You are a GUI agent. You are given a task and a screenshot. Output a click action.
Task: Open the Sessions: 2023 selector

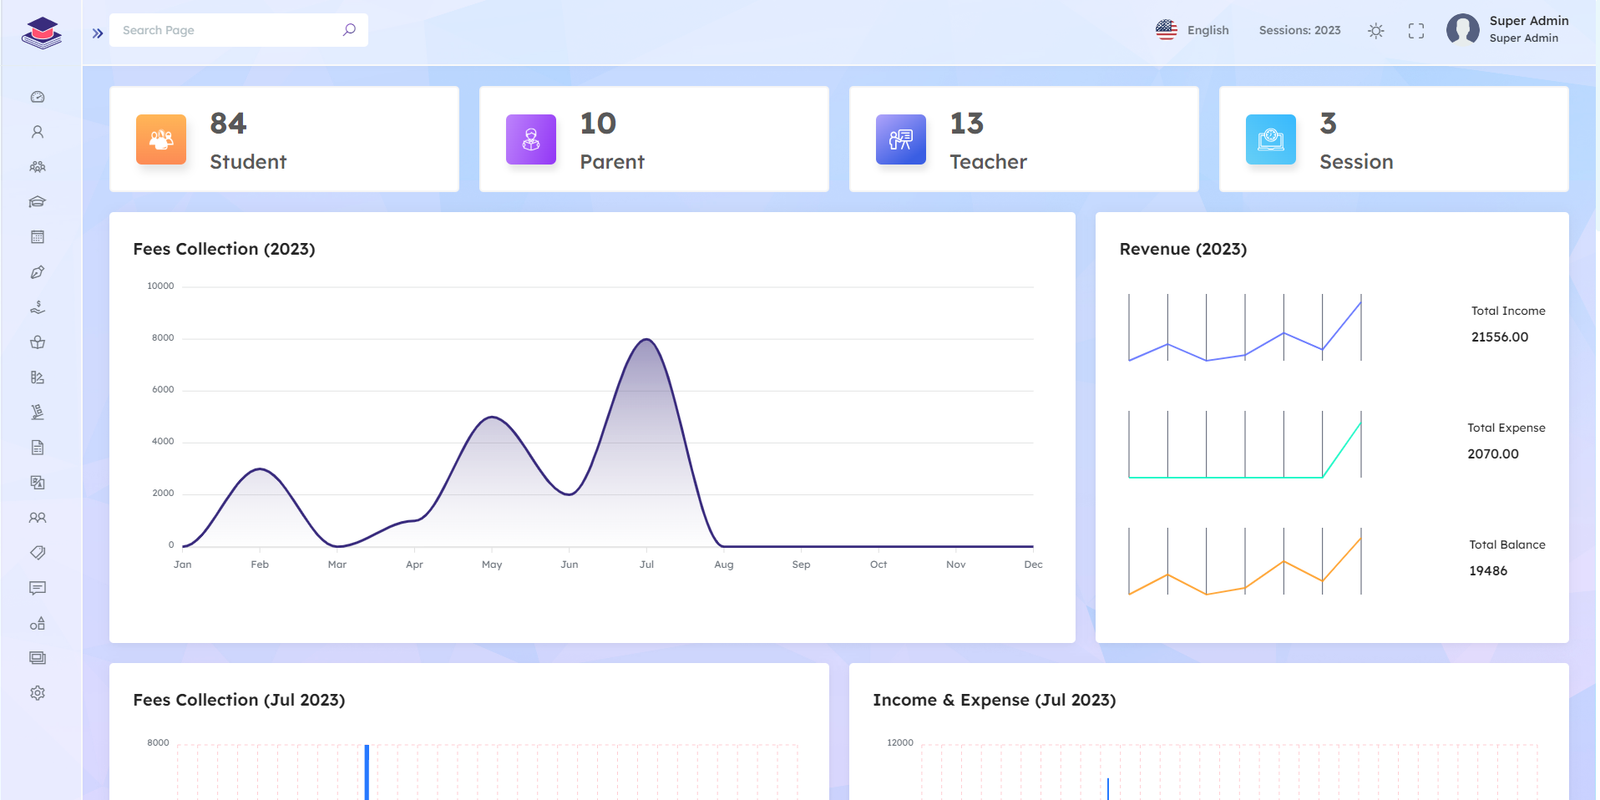1300,30
